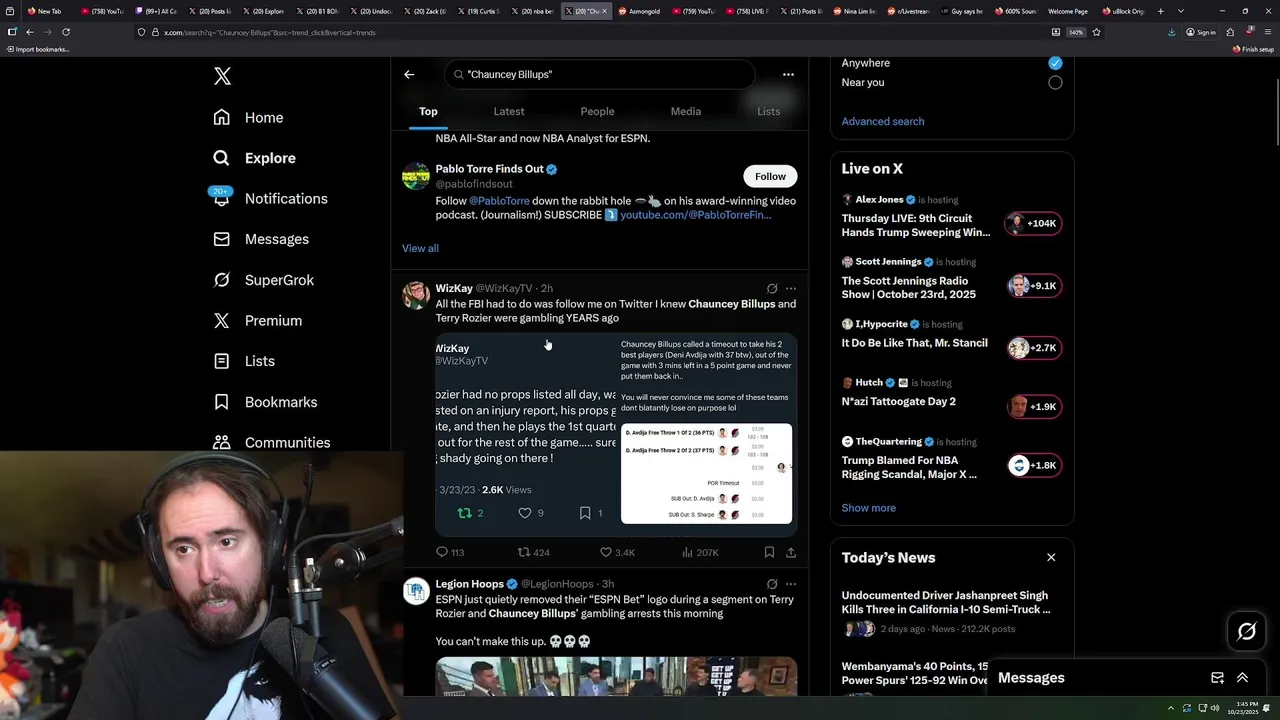This screenshot has width=1280, height=720.
Task: Open youtube.com PabloTorreFin link
Action: (x=695, y=215)
